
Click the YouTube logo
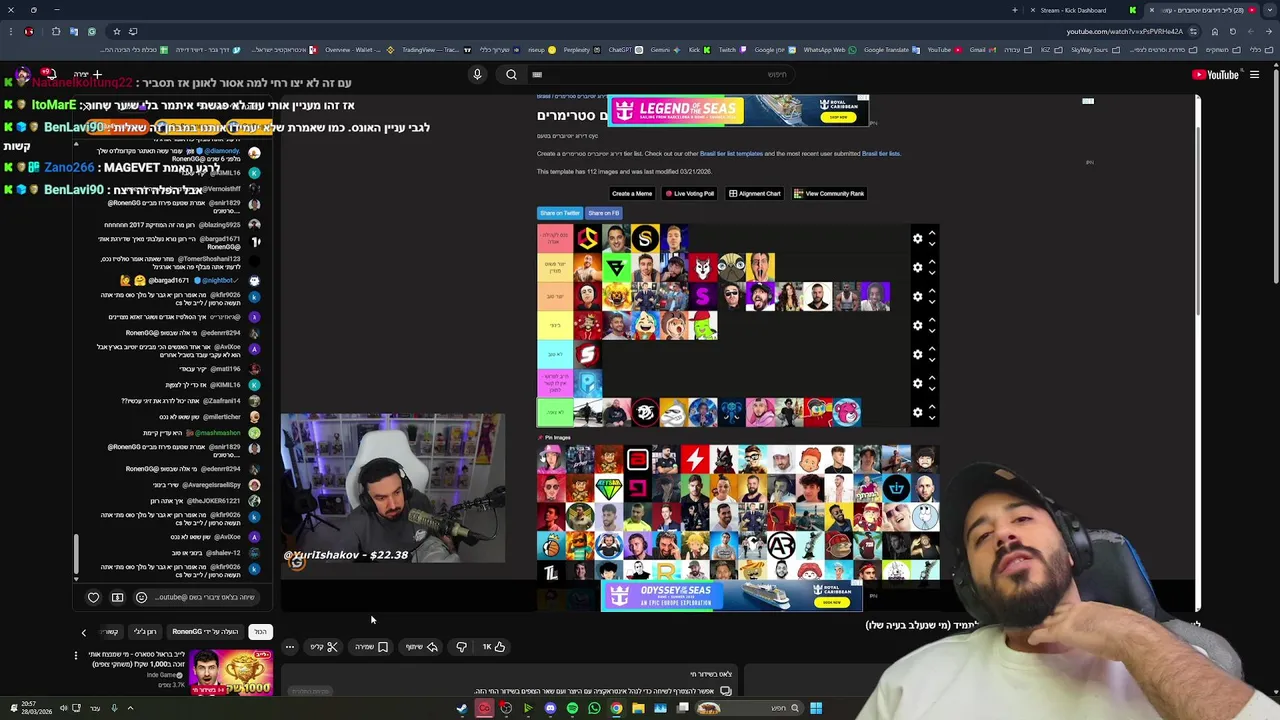(x=1215, y=74)
